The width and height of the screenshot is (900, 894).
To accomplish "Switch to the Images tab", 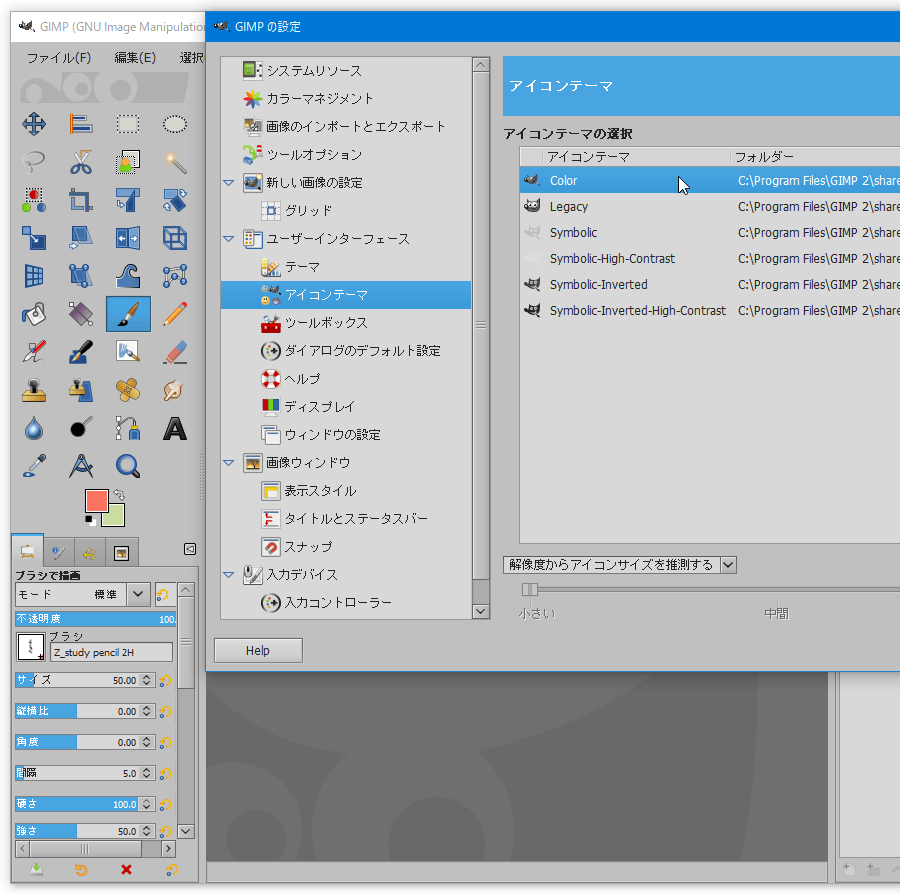I will point(121,553).
